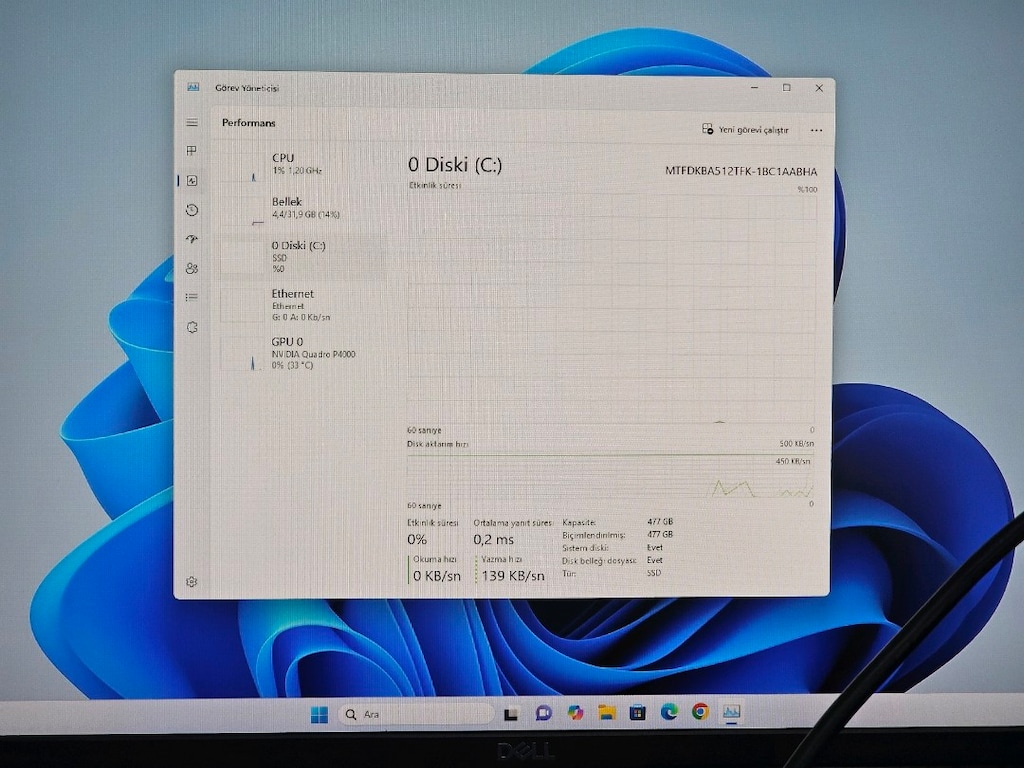Open the Details list icon in sidebar
The image size is (1024, 768).
point(191,298)
